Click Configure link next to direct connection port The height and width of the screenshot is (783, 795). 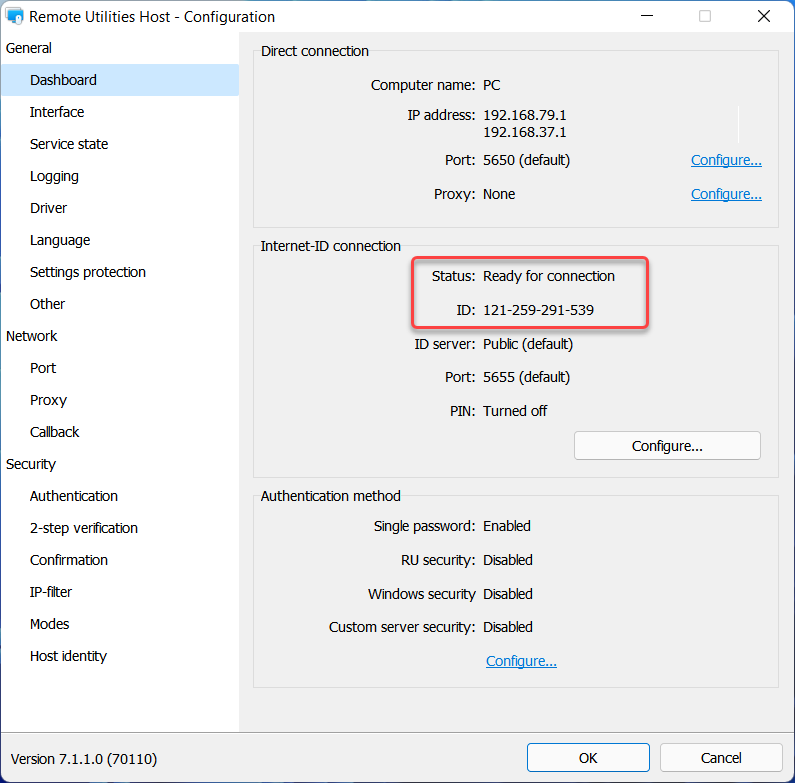(726, 160)
